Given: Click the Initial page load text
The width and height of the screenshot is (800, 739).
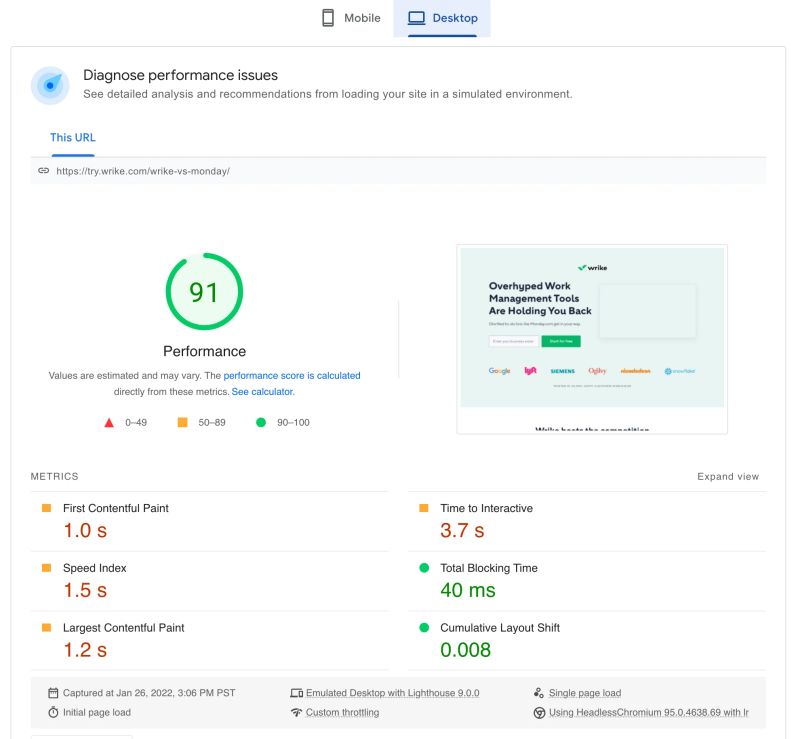Looking at the screenshot, I should [x=97, y=712].
